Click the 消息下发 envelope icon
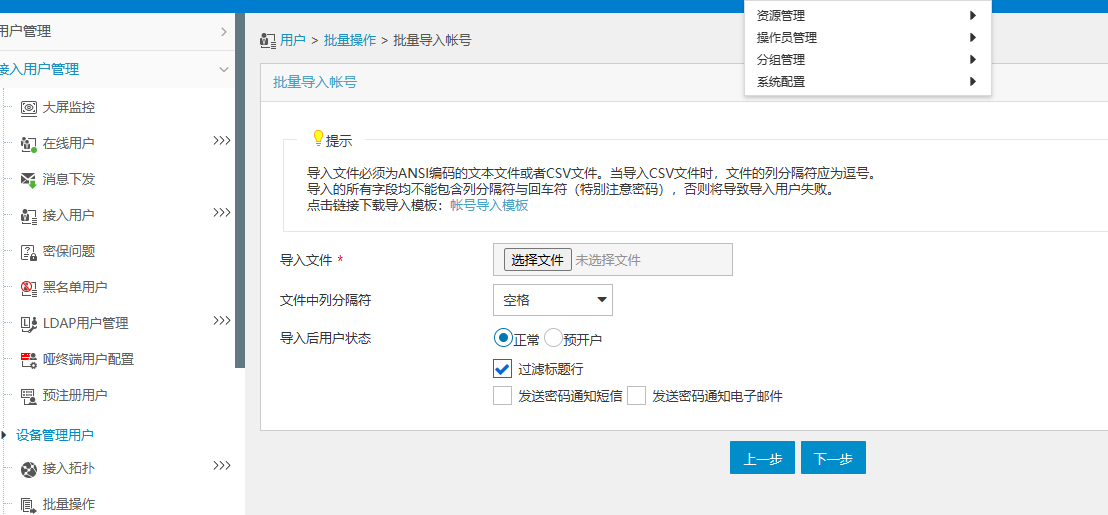Image resolution: width=1108 pixels, height=515 pixels. [x=28, y=180]
